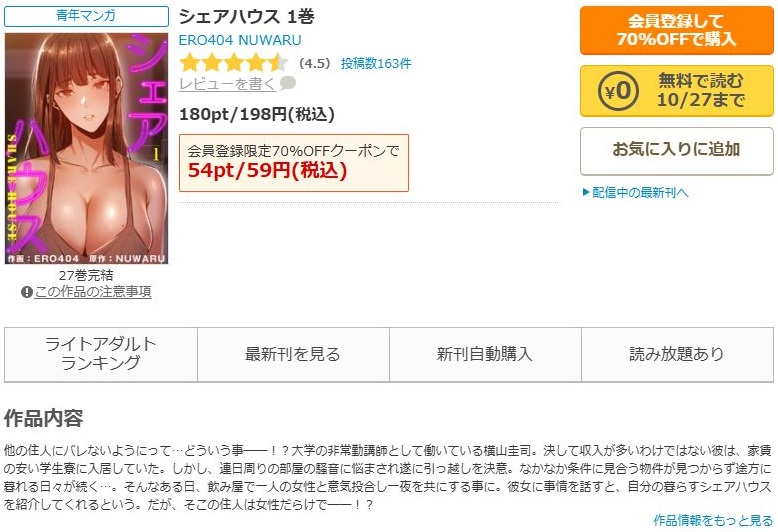Click the speech bubble review icon

pos(288,83)
